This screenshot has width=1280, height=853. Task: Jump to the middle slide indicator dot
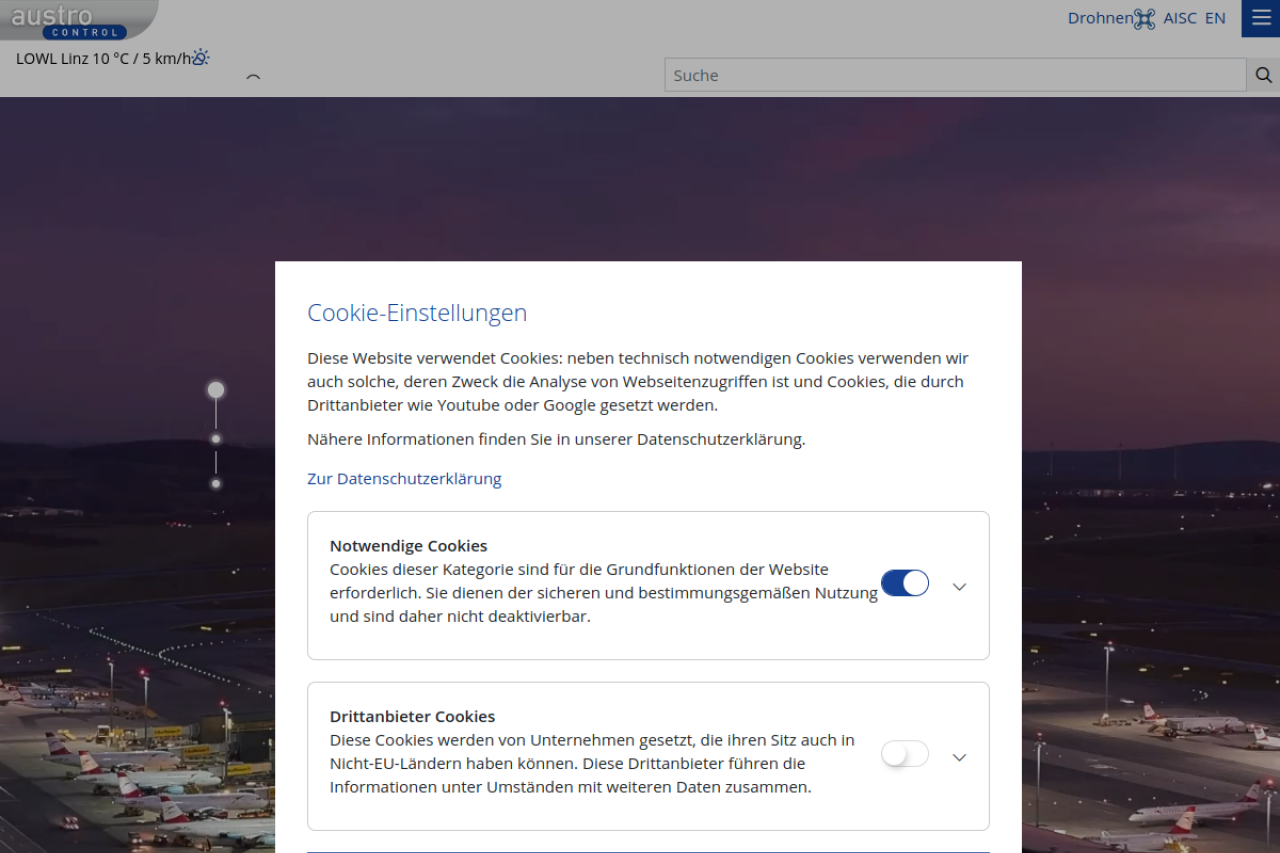pyautogui.click(x=216, y=439)
